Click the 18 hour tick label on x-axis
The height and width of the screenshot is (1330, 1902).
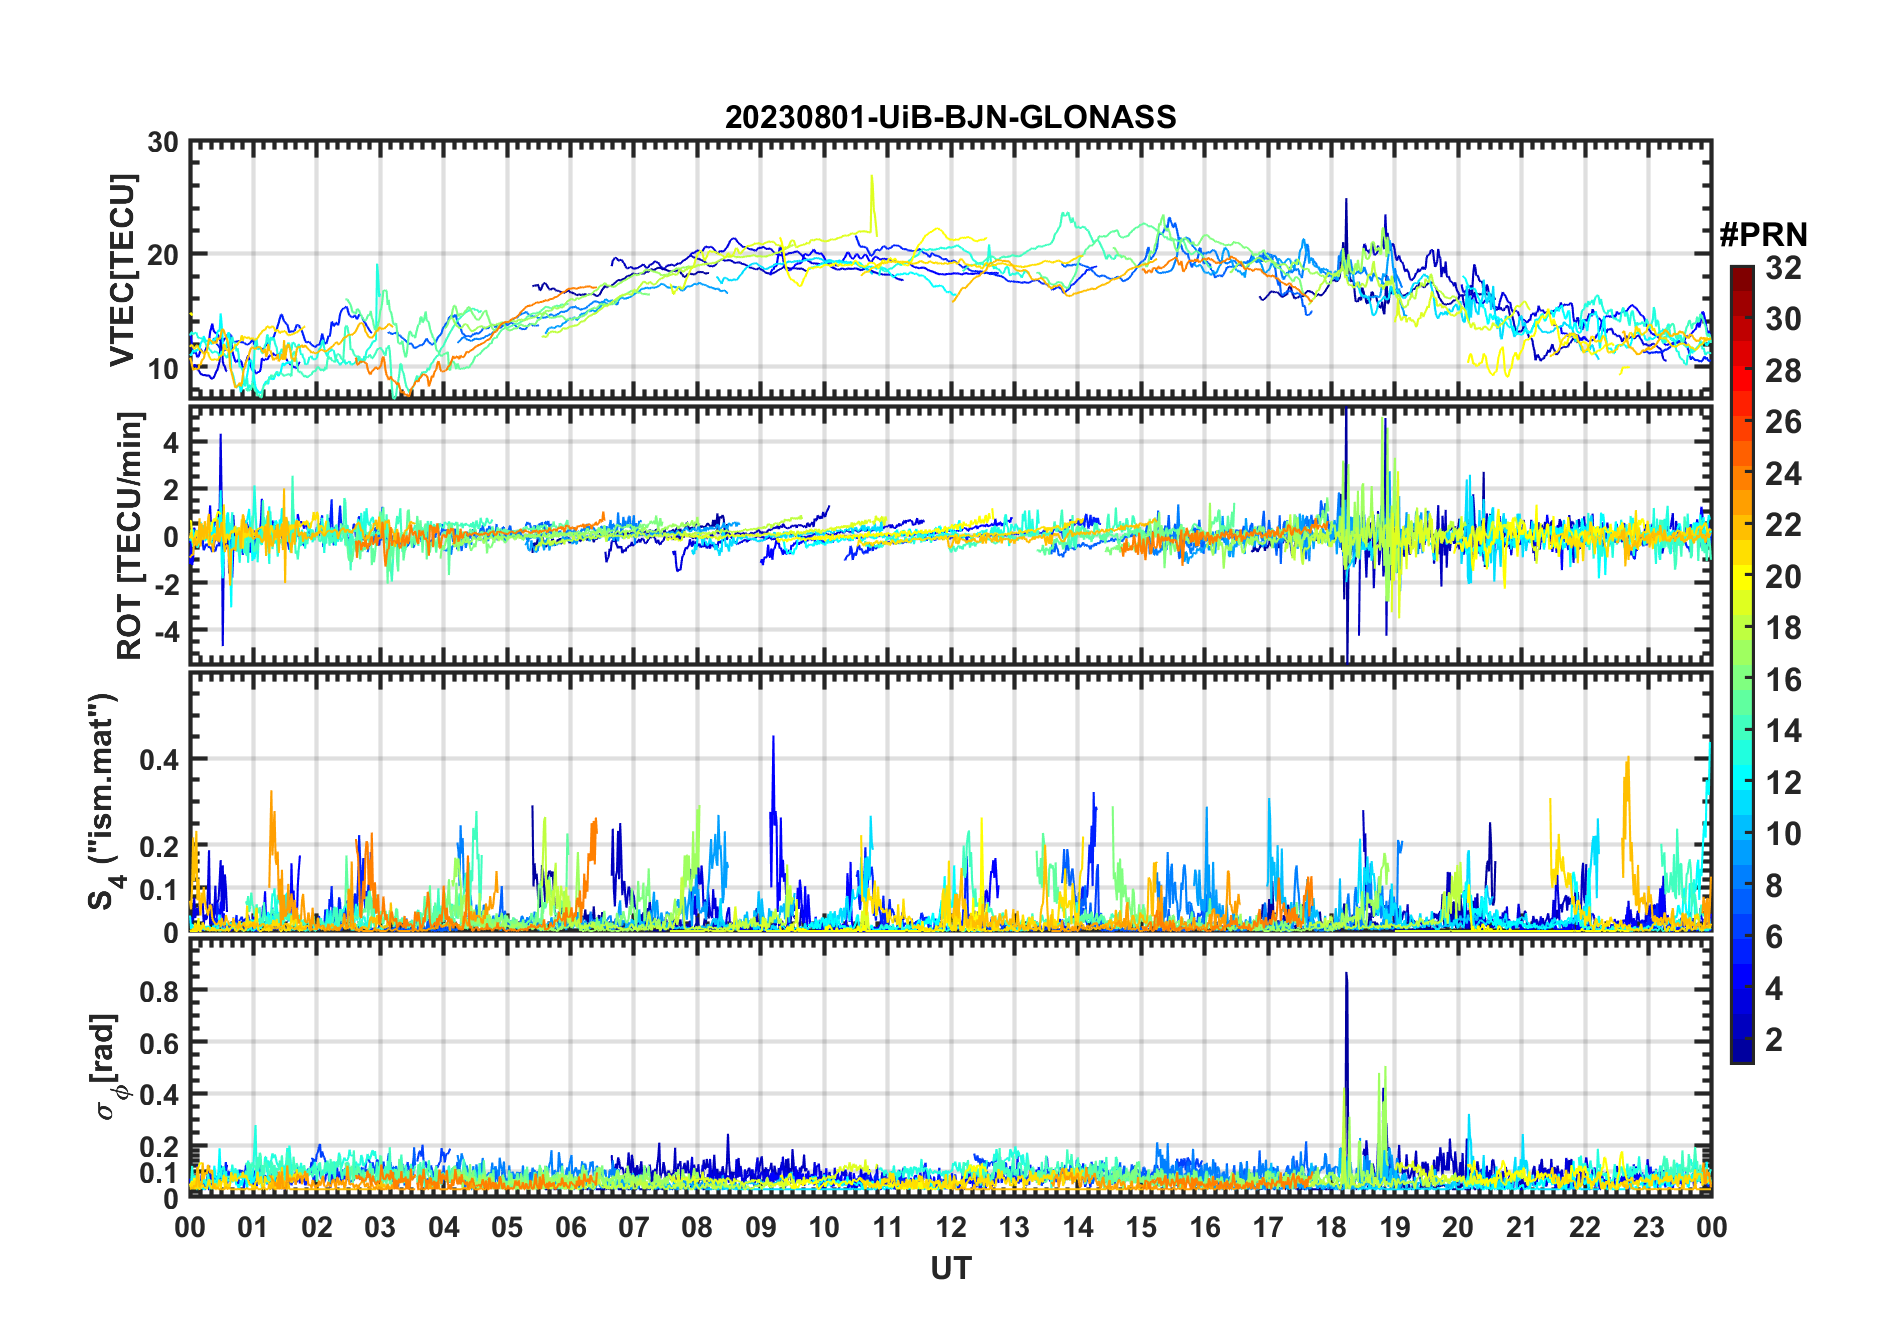(x=1331, y=1227)
